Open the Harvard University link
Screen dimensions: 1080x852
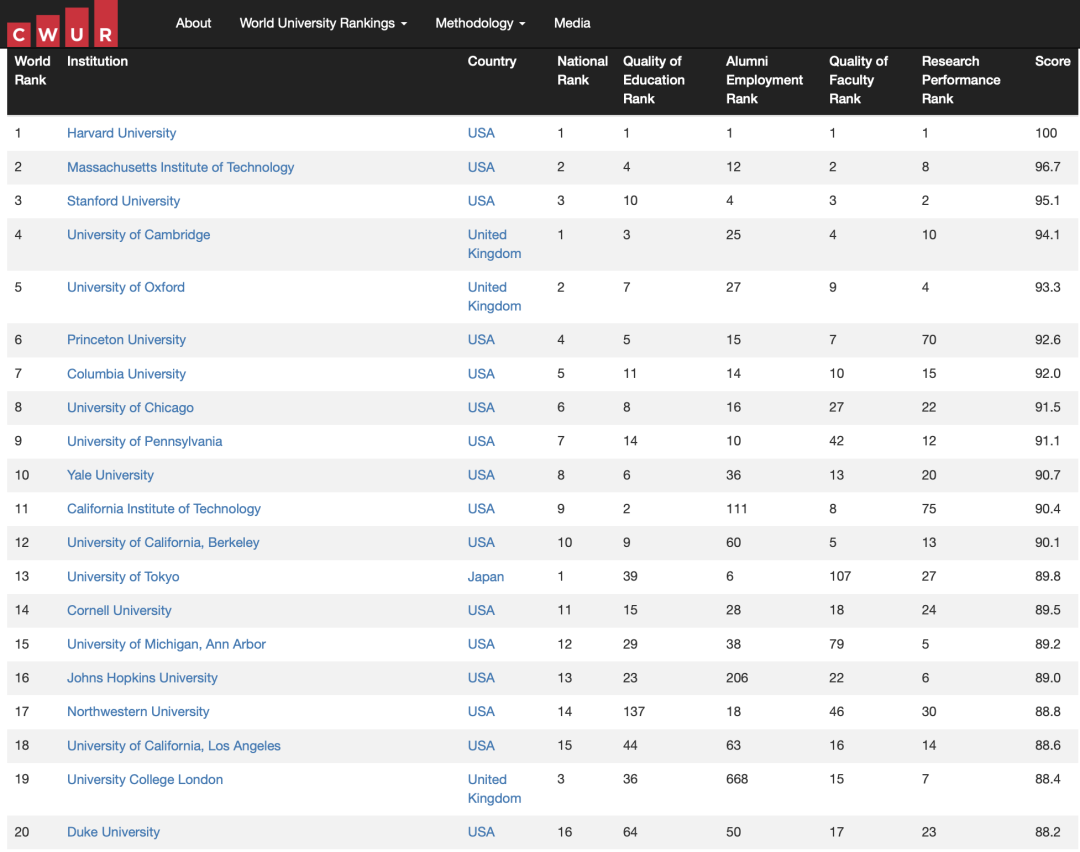[x=121, y=133]
